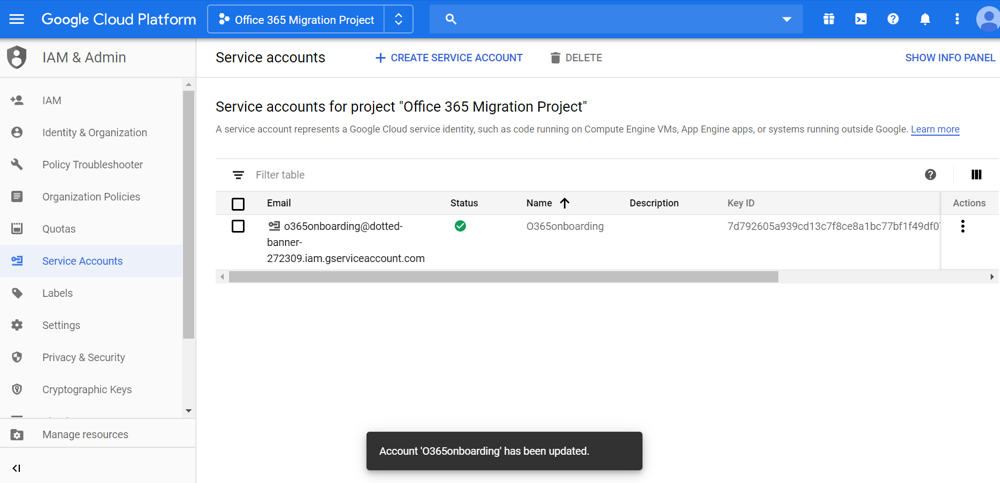This screenshot has height=483, width=1000.
Task: Open the Office 365 Migration Project selector
Action: (309, 19)
